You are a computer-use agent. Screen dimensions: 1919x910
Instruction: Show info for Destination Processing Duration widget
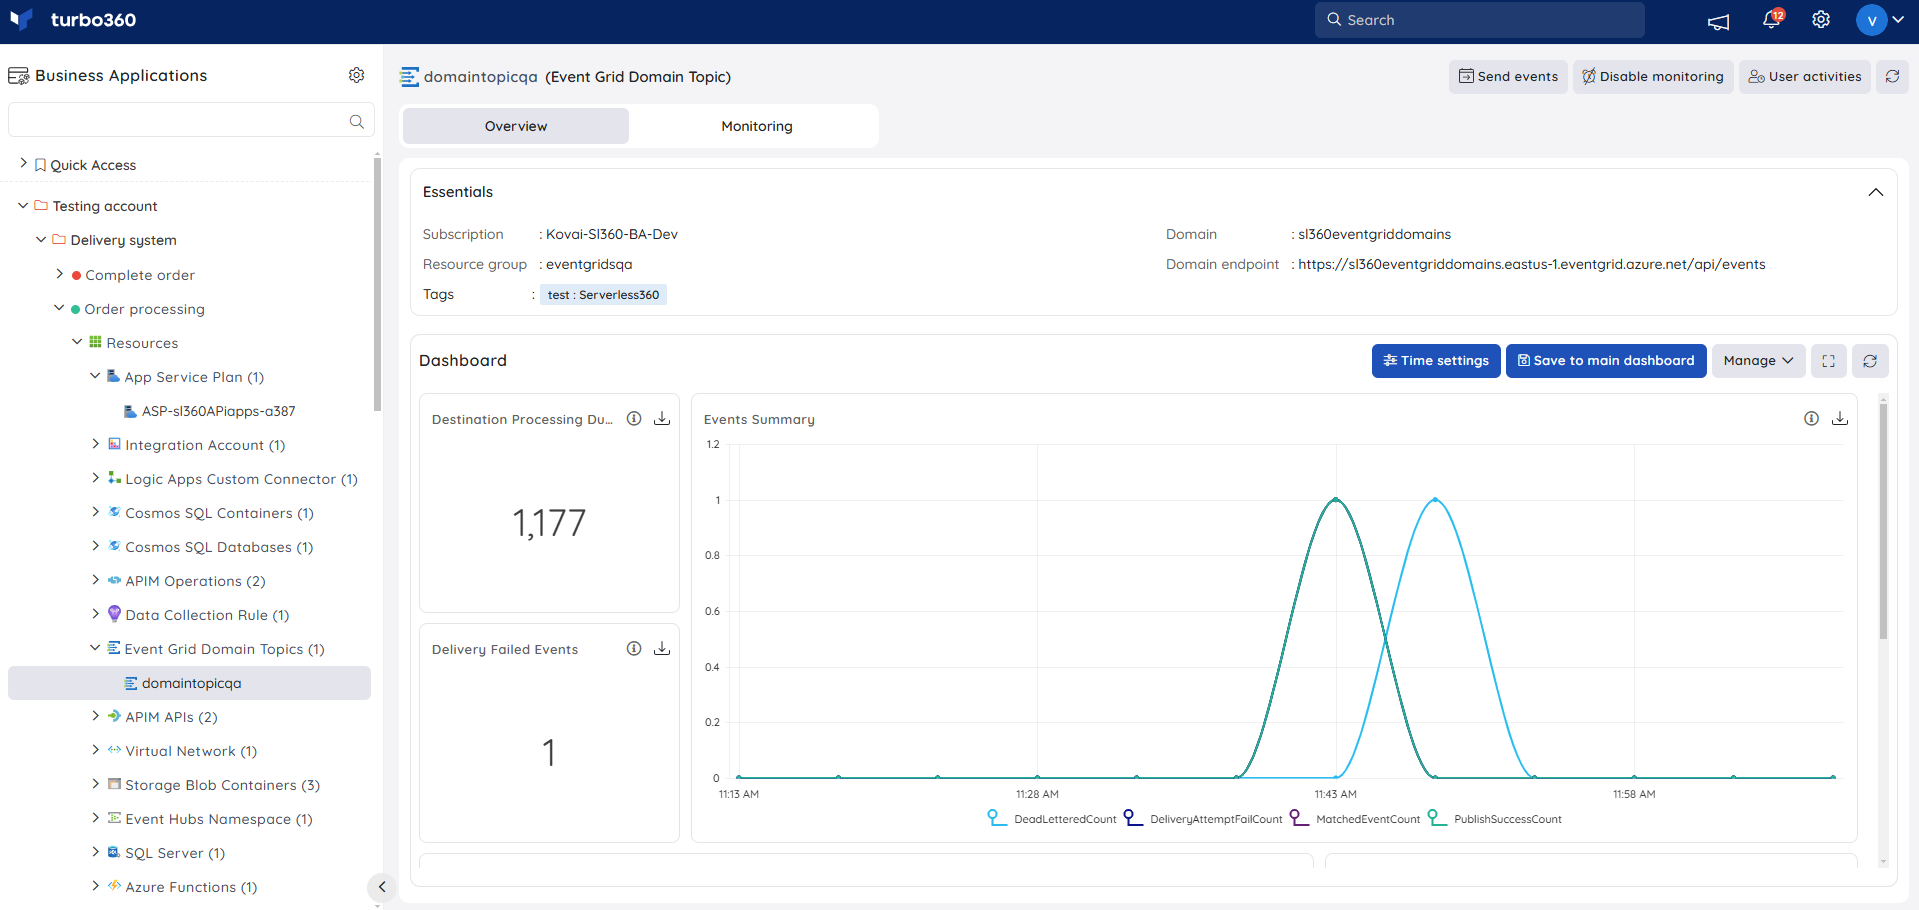click(x=634, y=419)
